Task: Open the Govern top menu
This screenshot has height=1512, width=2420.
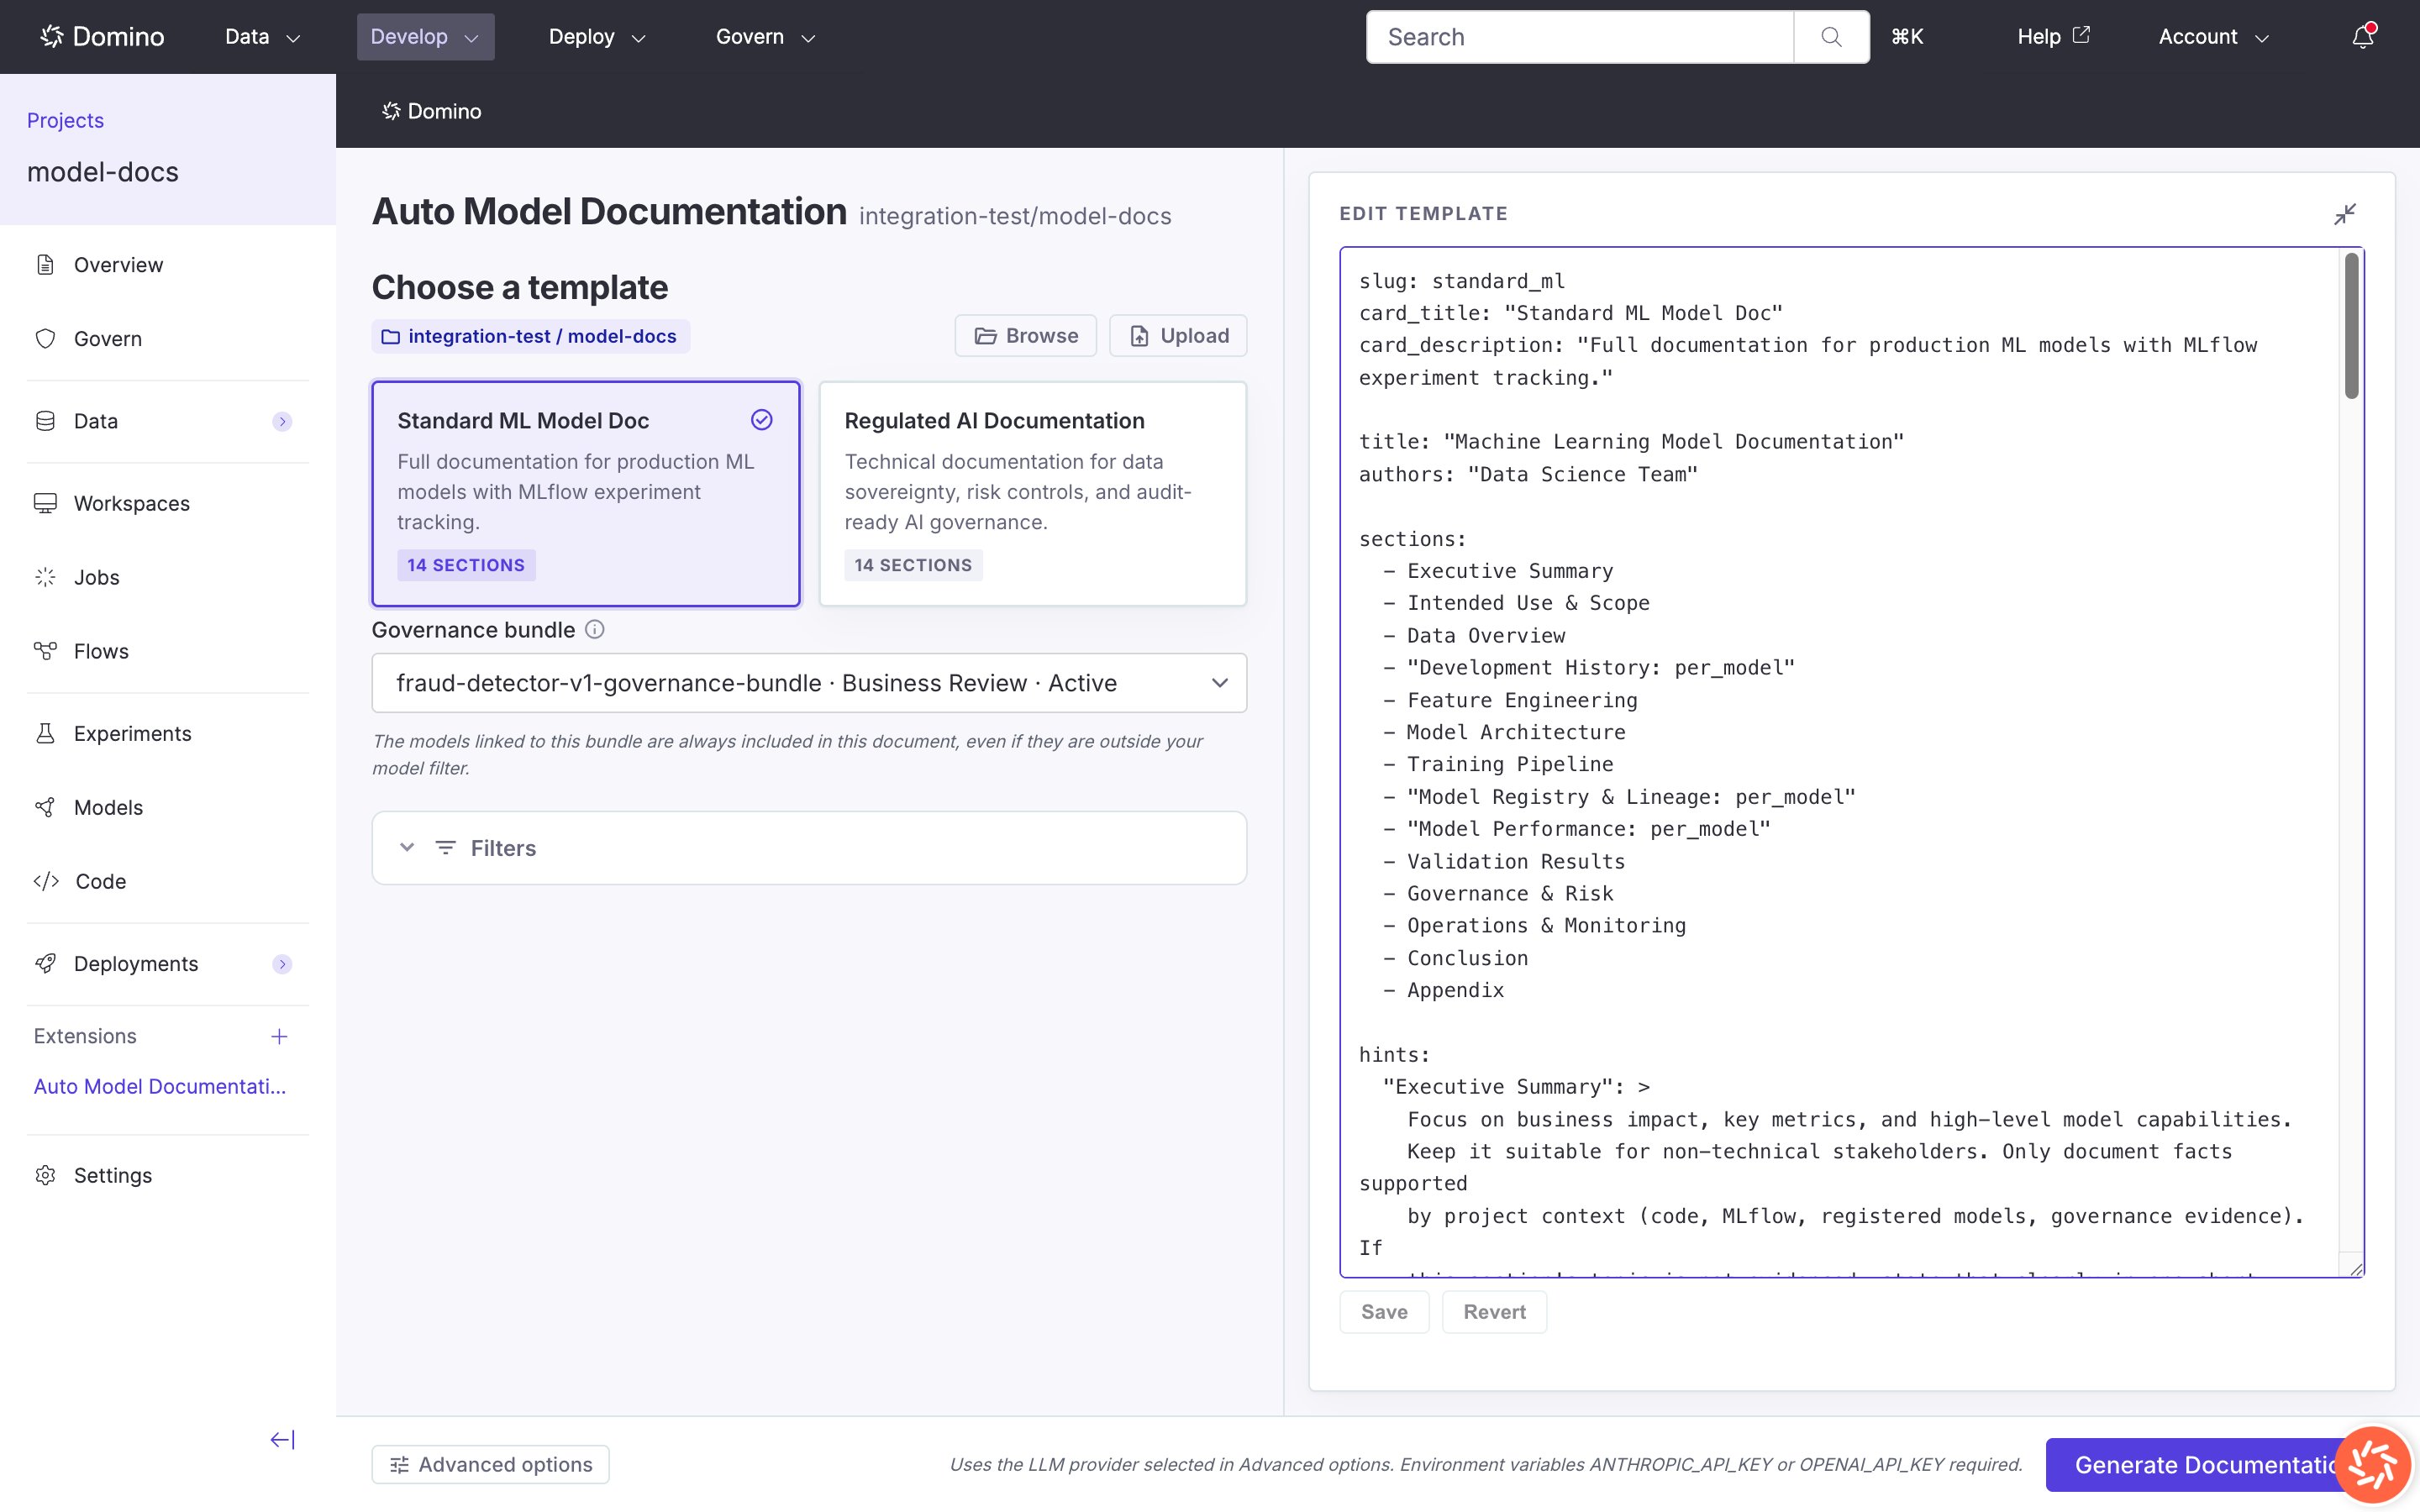Action: click(x=765, y=37)
